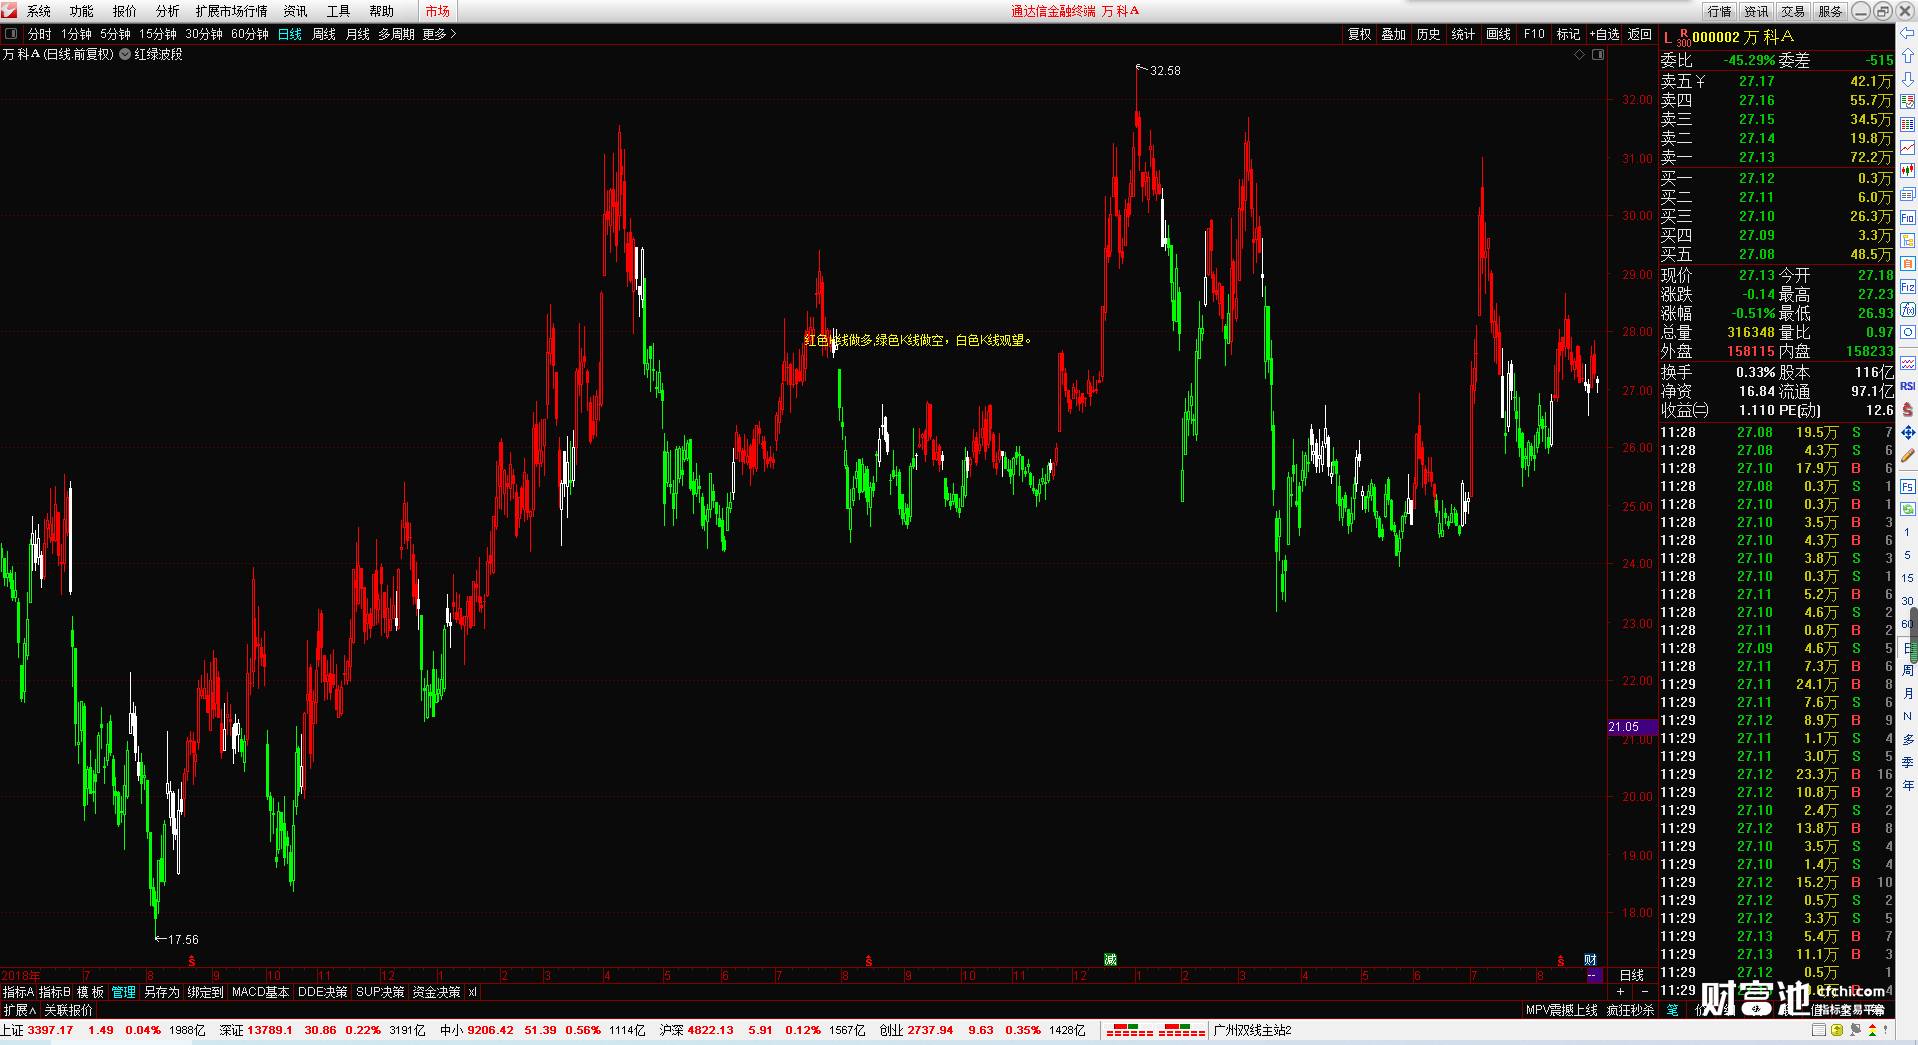Click the 交易 button in title bar
Screen dimensions: 1918x1045
[x=1793, y=11]
